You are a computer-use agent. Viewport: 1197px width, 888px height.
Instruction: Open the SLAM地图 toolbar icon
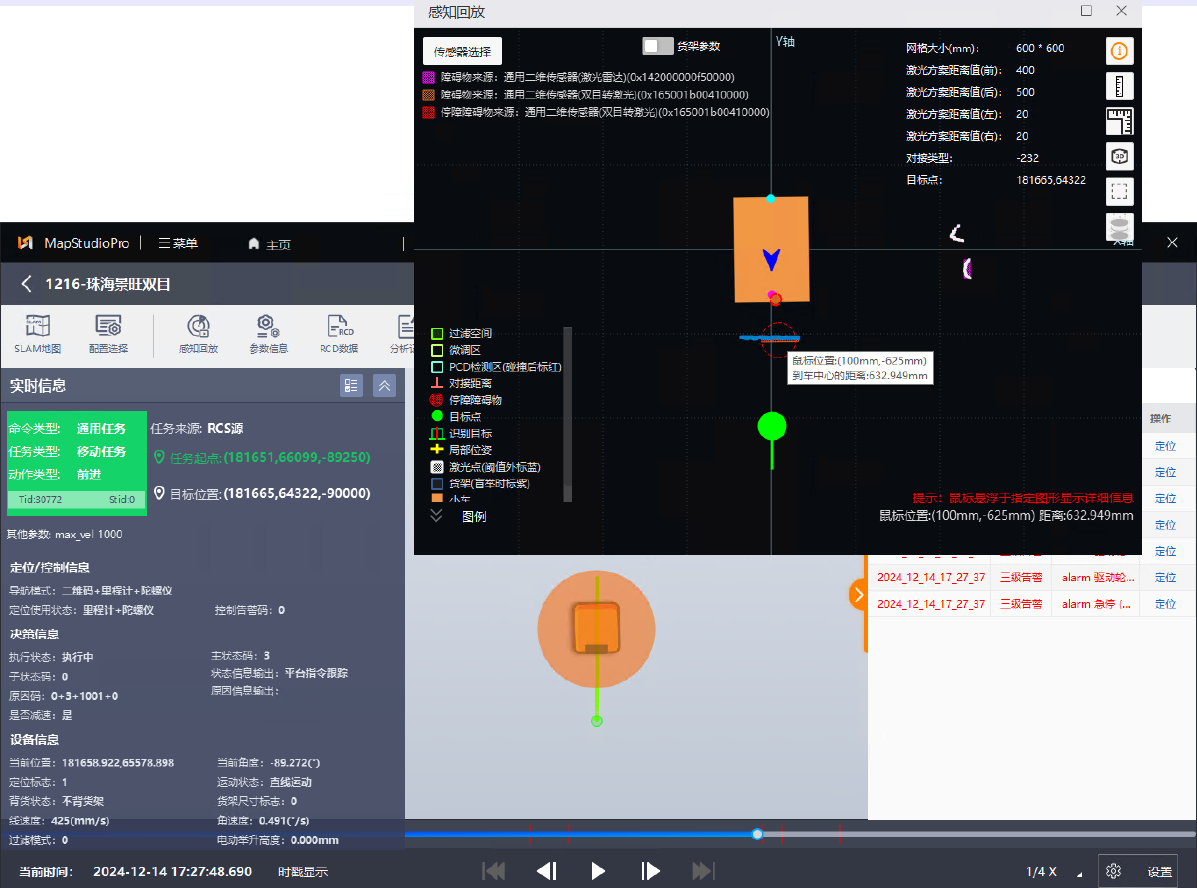pyautogui.click(x=37, y=334)
